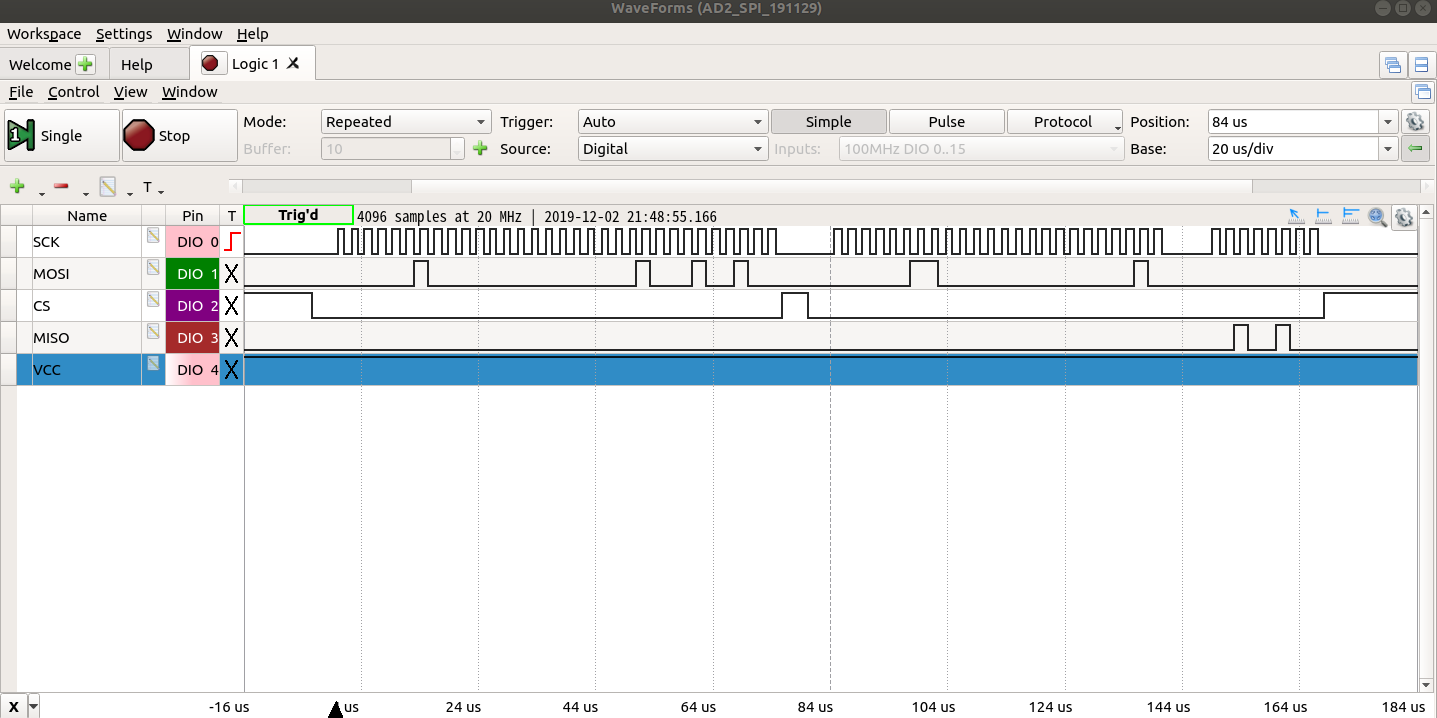Click the DIO 4 pin cell
The height and width of the screenshot is (718, 1437).
pos(193,369)
